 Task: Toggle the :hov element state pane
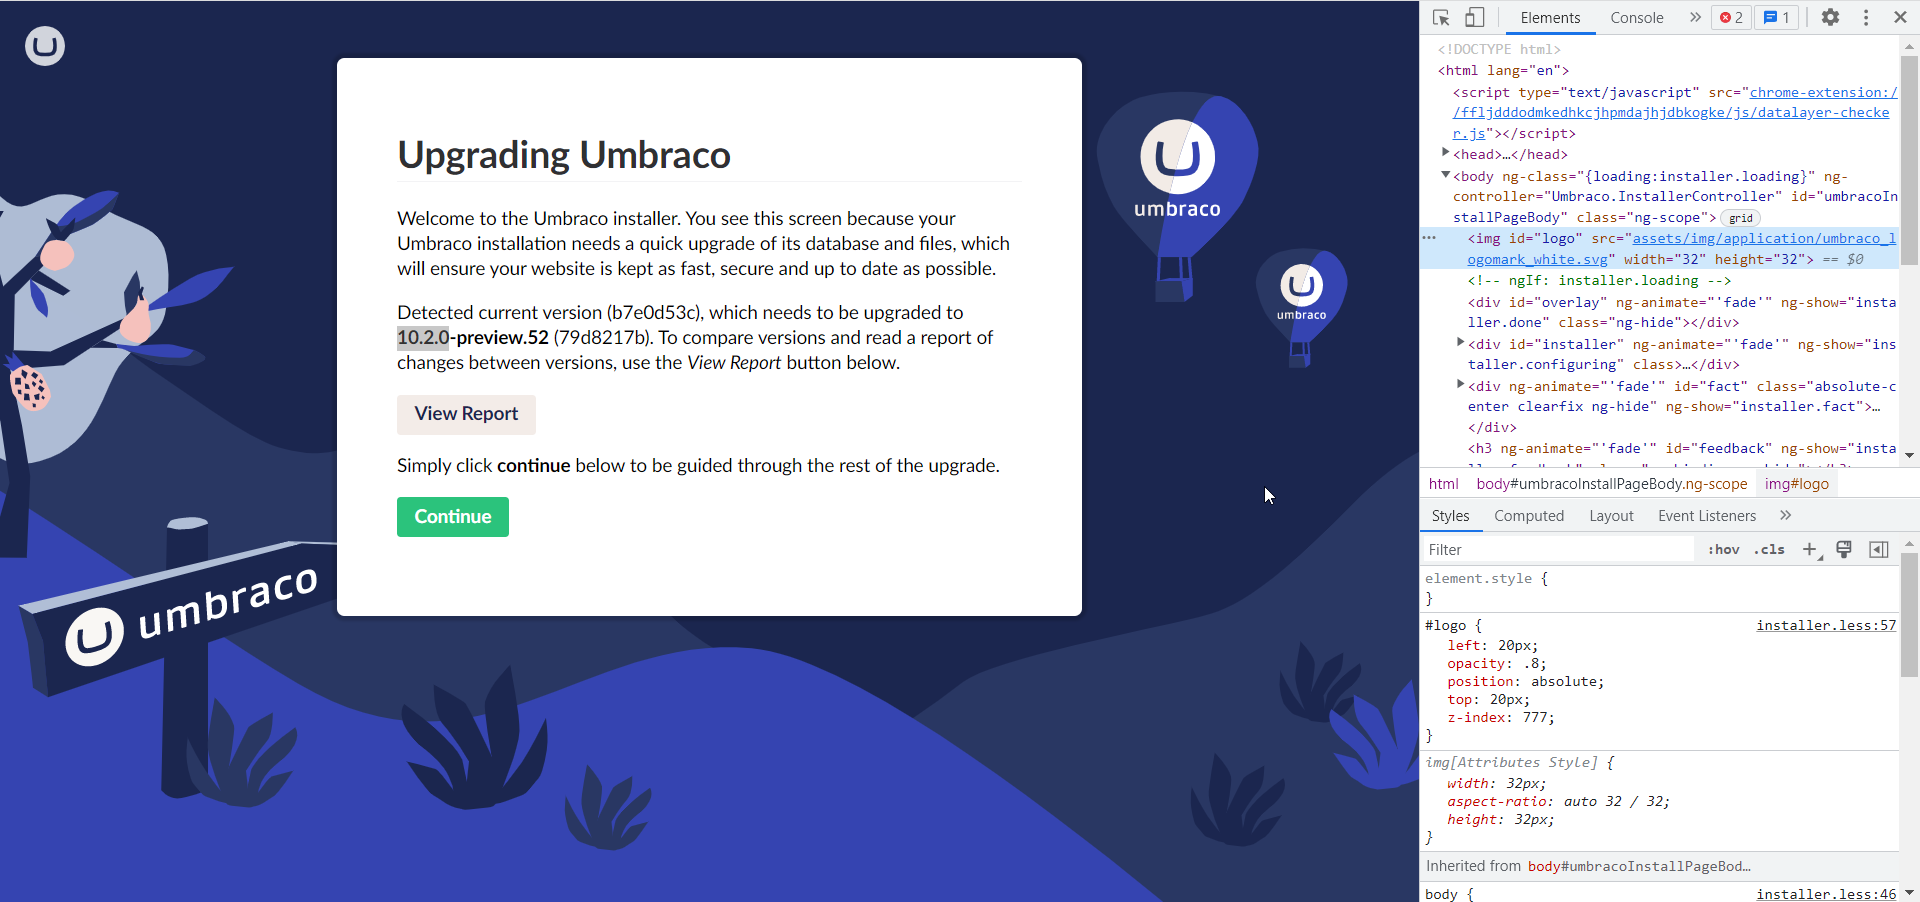coord(1723,549)
